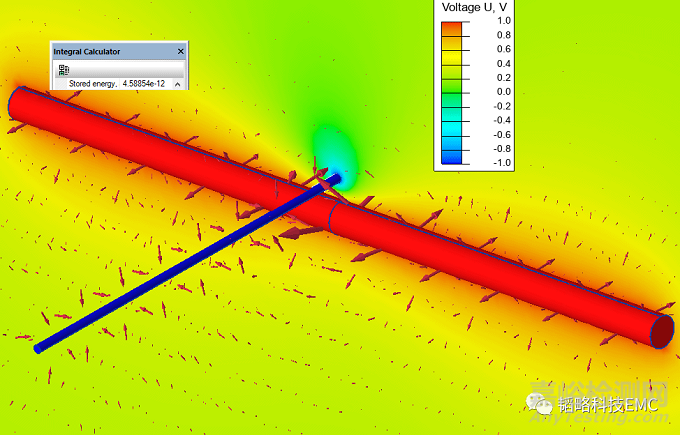Click the 1.0 label on voltage legend
This screenshot has width=680, height=435.
[503, 20]
